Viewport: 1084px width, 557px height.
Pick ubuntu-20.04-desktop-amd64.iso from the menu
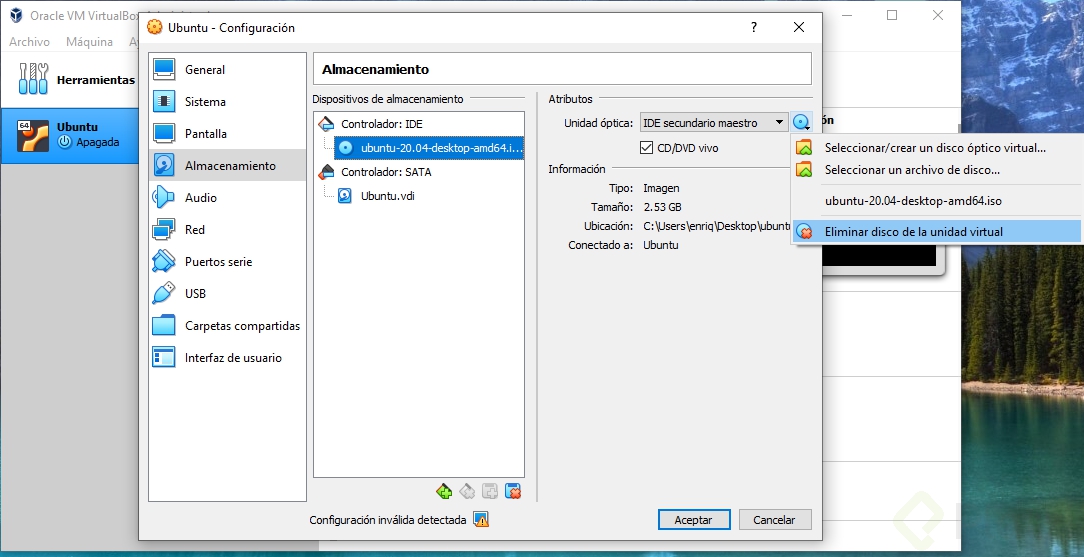point(936,201)
